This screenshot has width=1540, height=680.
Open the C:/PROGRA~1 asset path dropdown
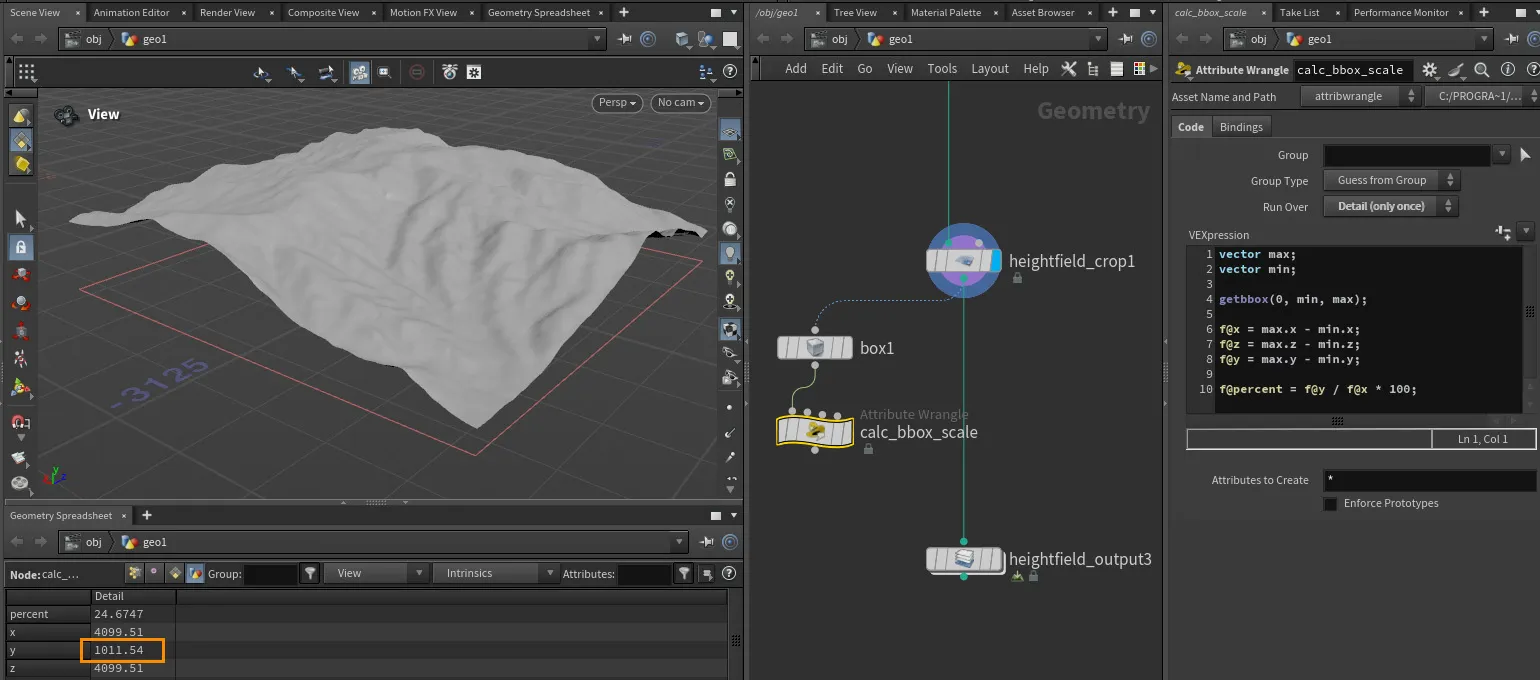coord(1480,96)
